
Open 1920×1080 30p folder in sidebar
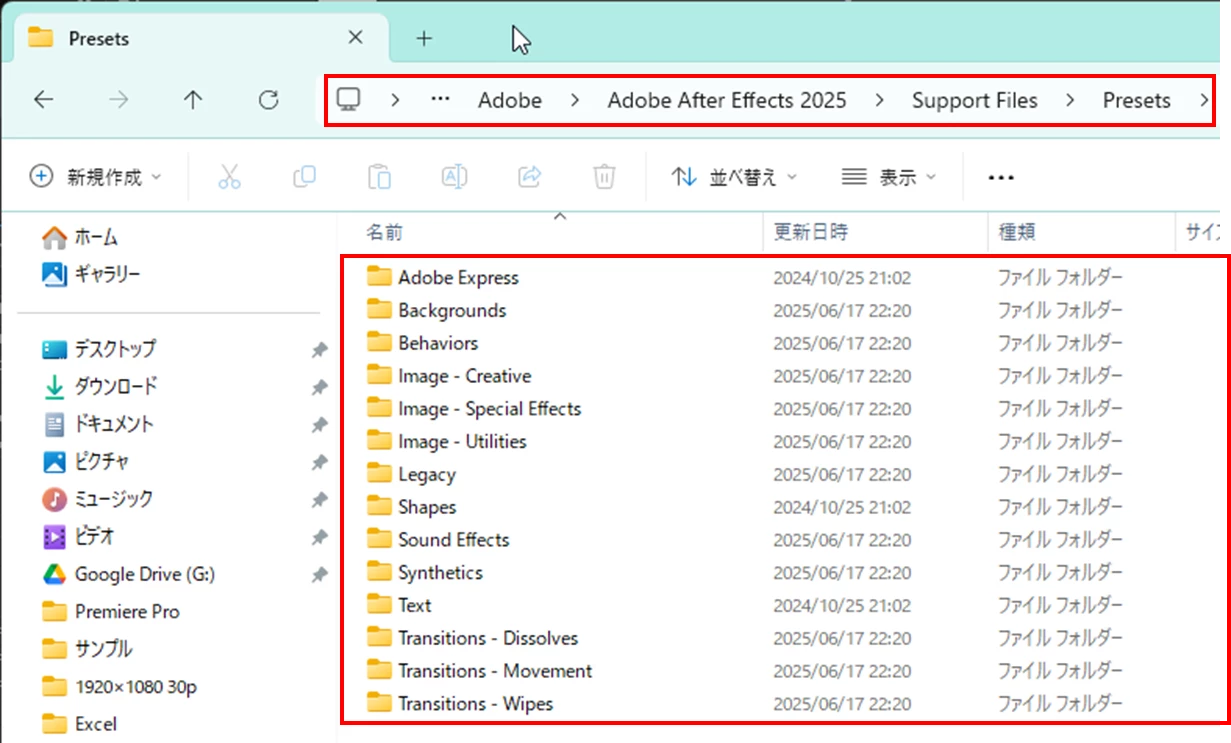click(x=119, y=687)
